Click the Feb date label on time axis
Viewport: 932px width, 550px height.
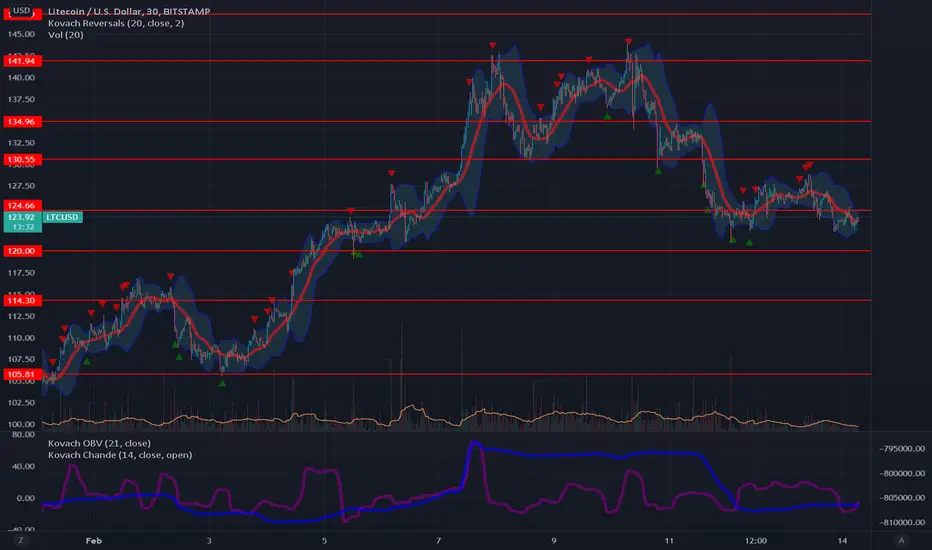[x=94, y=540]
